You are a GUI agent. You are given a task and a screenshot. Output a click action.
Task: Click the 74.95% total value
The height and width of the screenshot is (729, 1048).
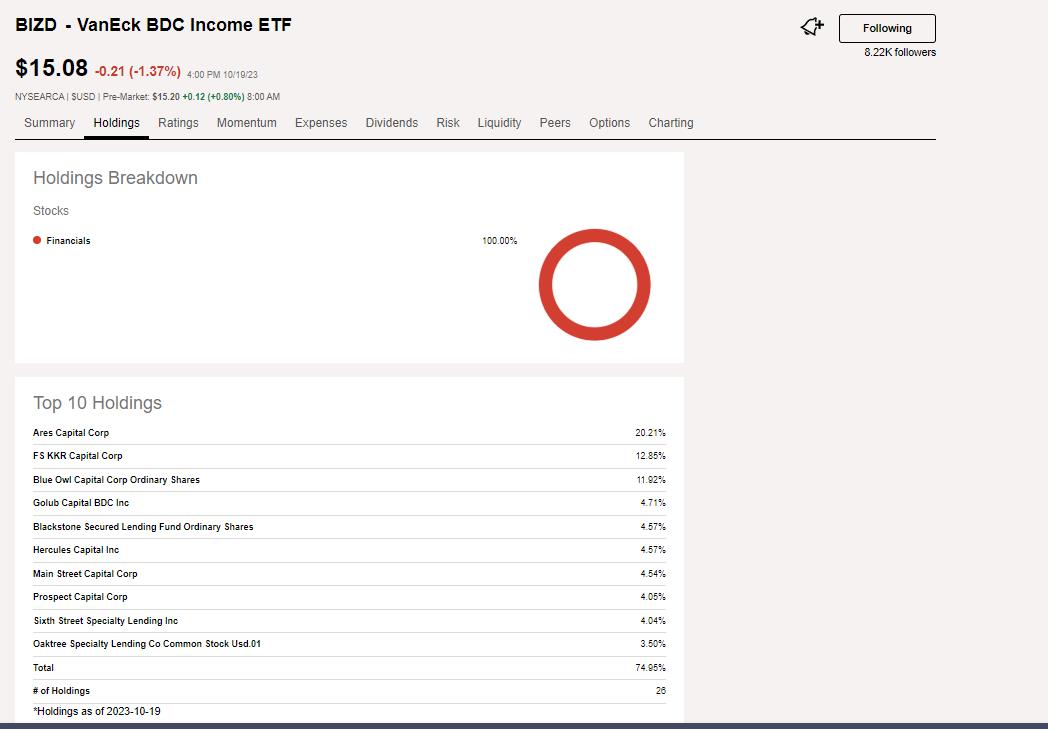click(x=650, y=668)
